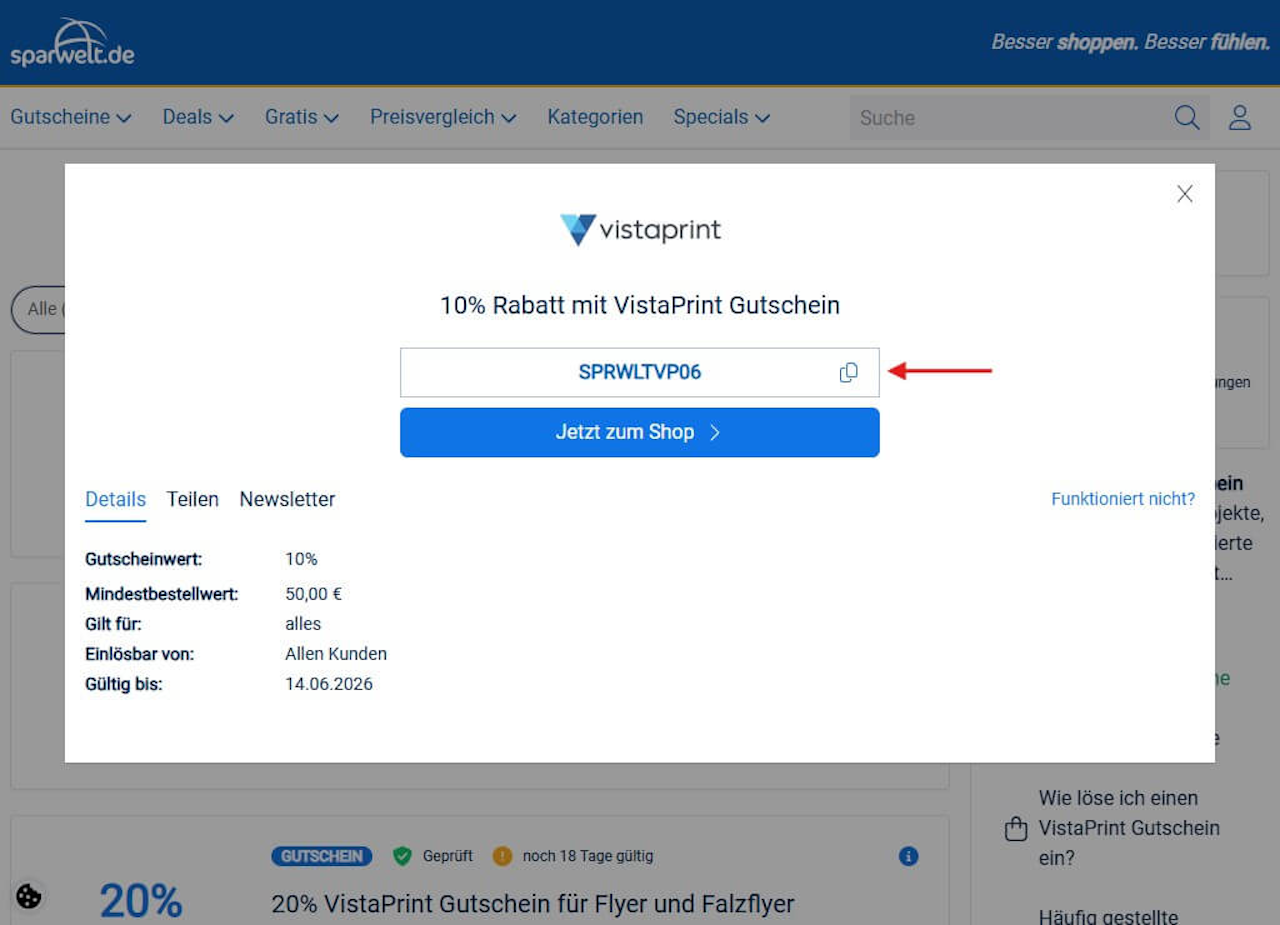Click the sparwelt.de logo
1280x925 pixels.
(x=72, y=42)
